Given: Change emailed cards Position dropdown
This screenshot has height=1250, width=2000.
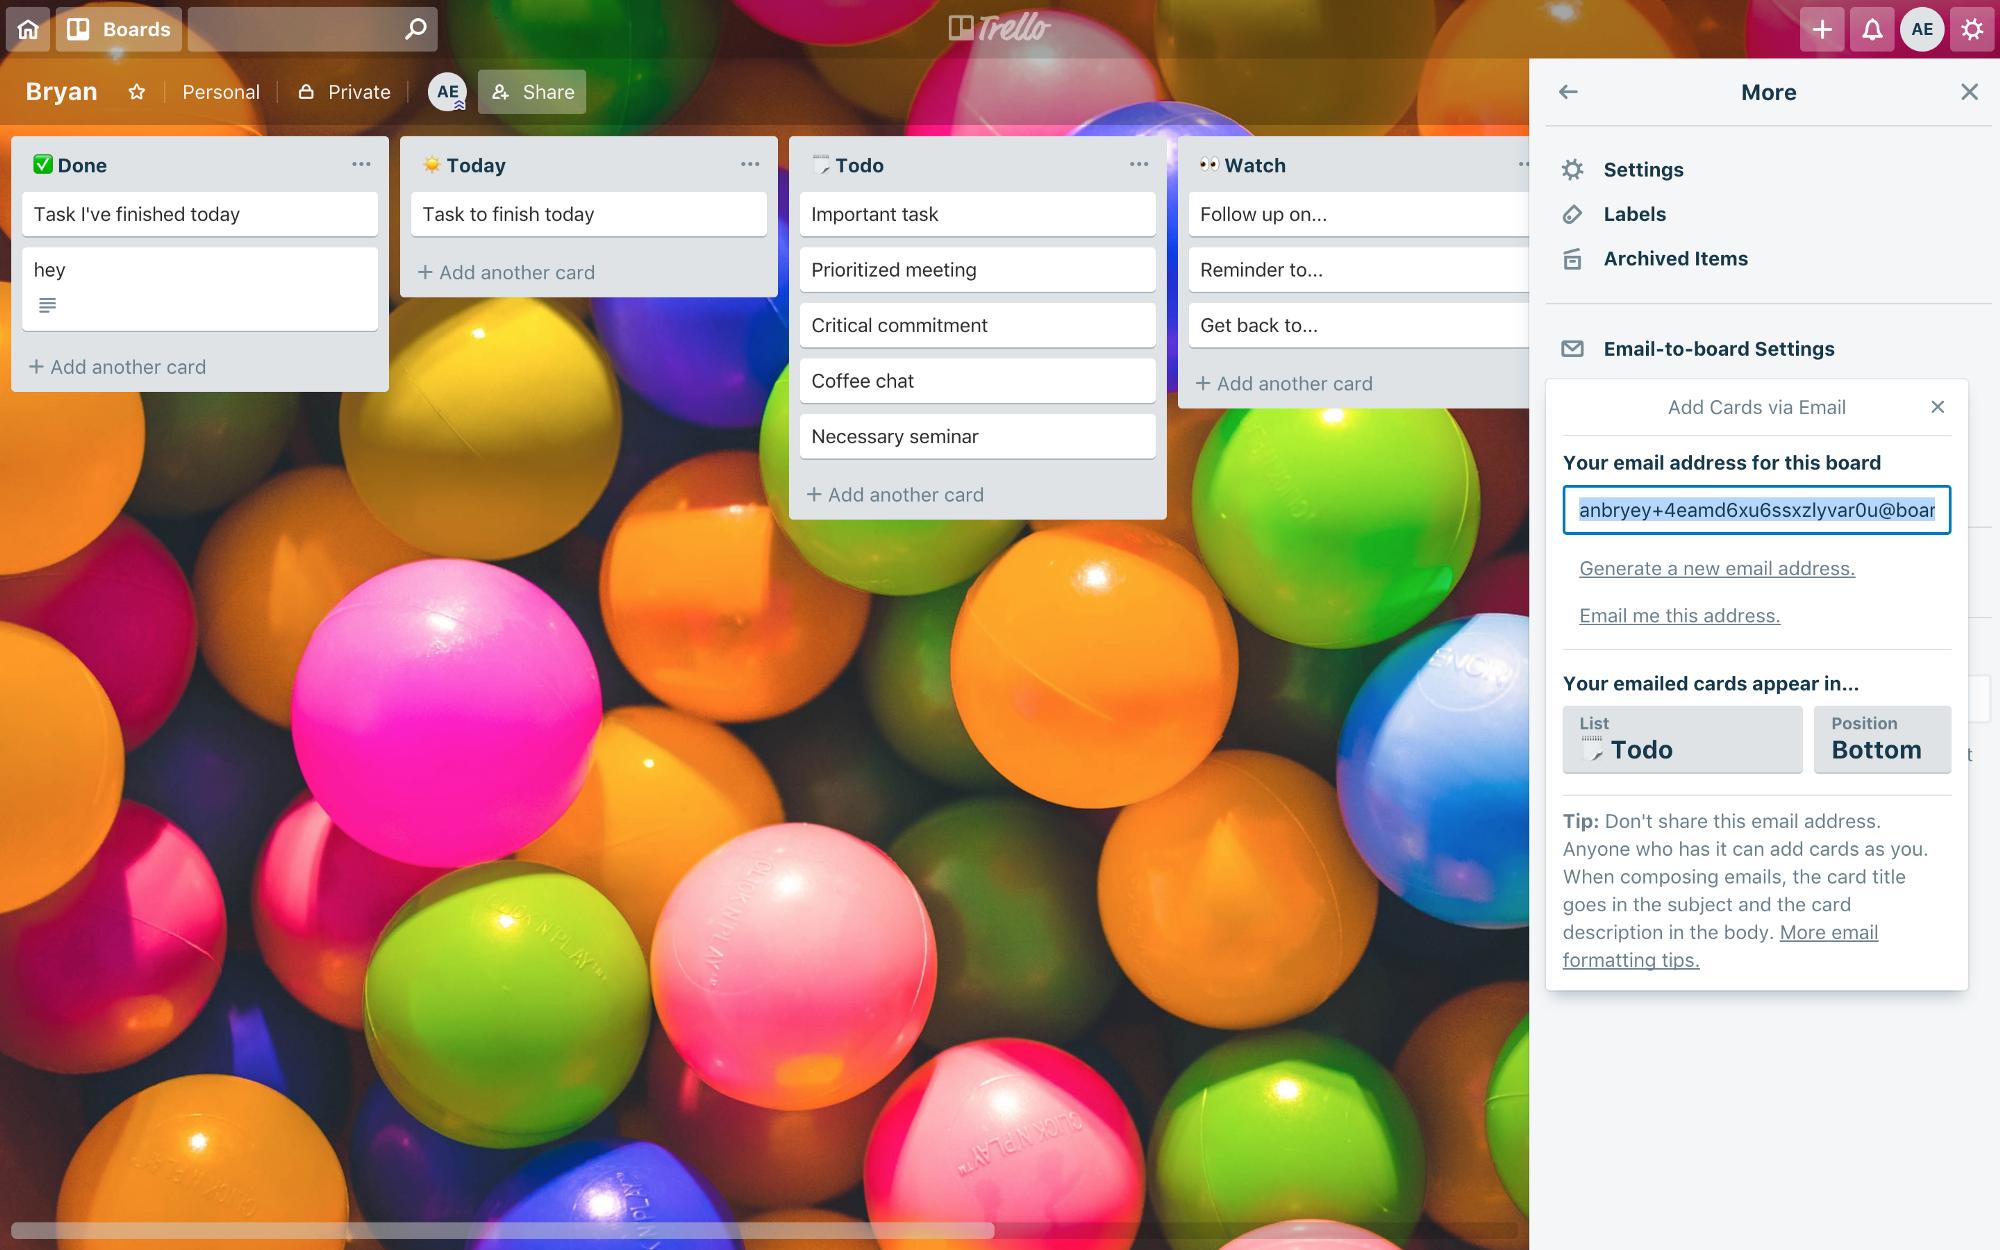Looking at the screenshot, I should click(1882, 740).
